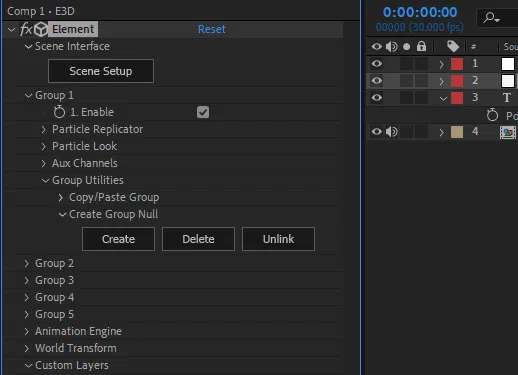Open the Scene Setup button
This screenshot has height=375, width=518.
point(101,71)
